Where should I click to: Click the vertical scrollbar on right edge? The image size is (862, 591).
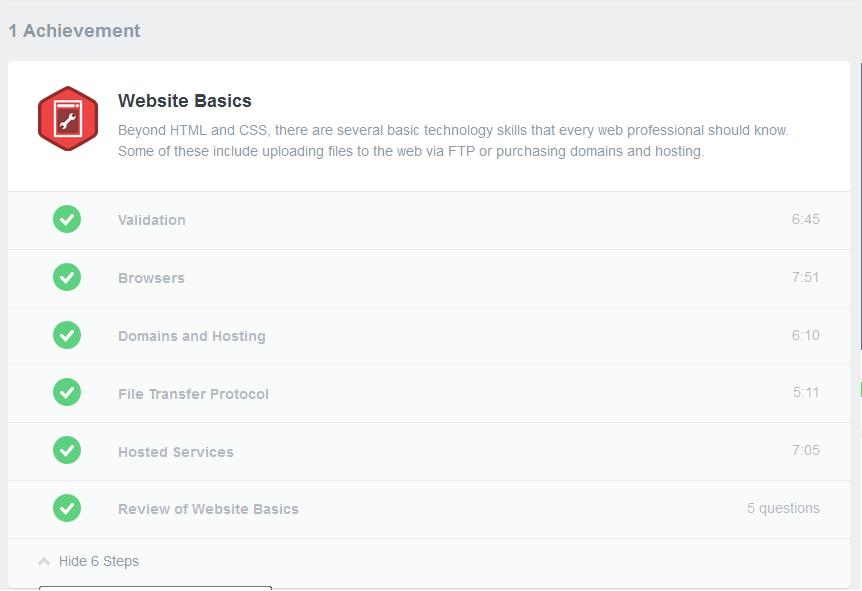coord(860,206)
